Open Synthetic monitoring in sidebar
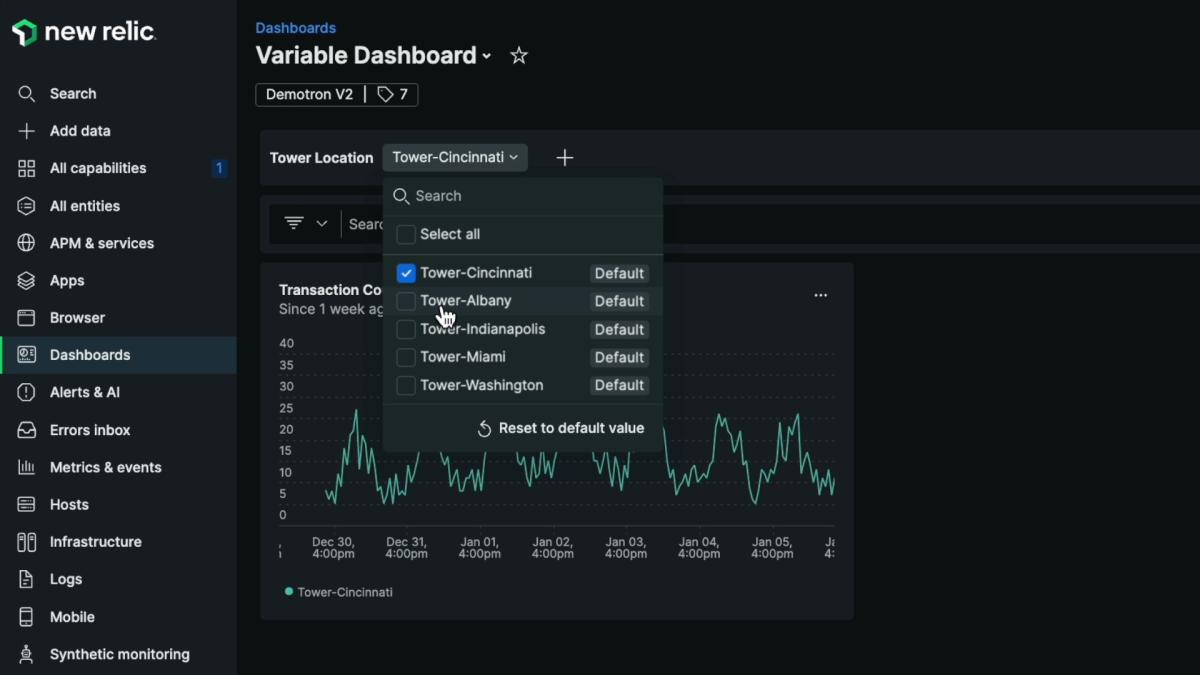 tap(119, 654)
